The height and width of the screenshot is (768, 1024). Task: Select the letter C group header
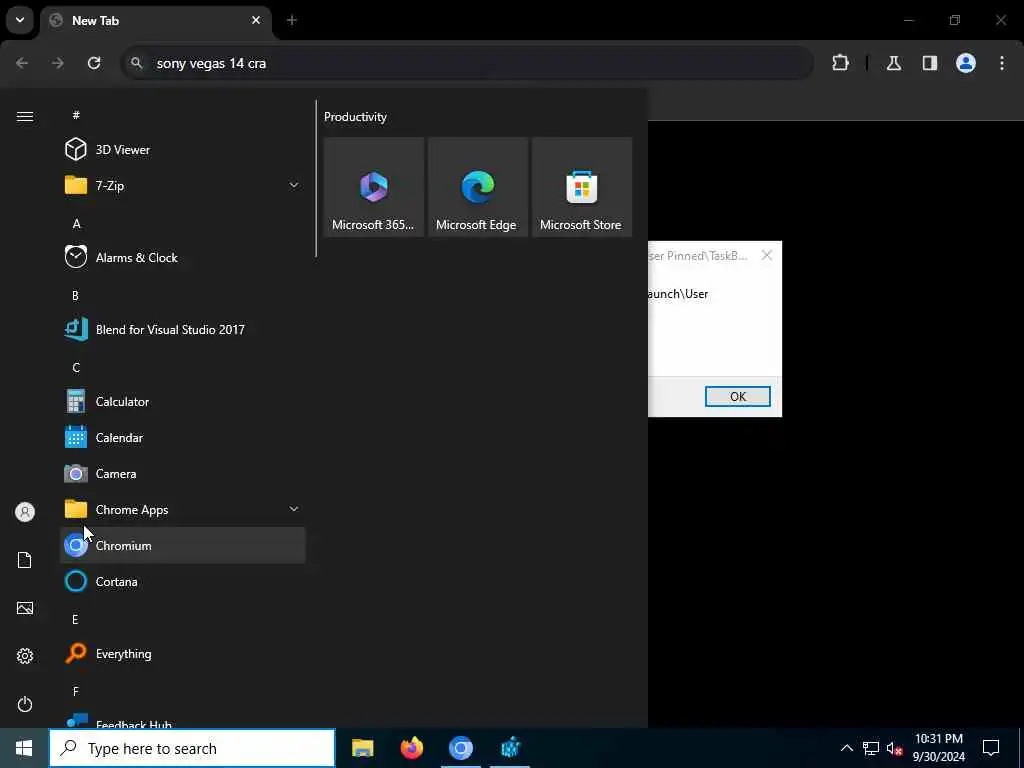click(x=76, y=368)
